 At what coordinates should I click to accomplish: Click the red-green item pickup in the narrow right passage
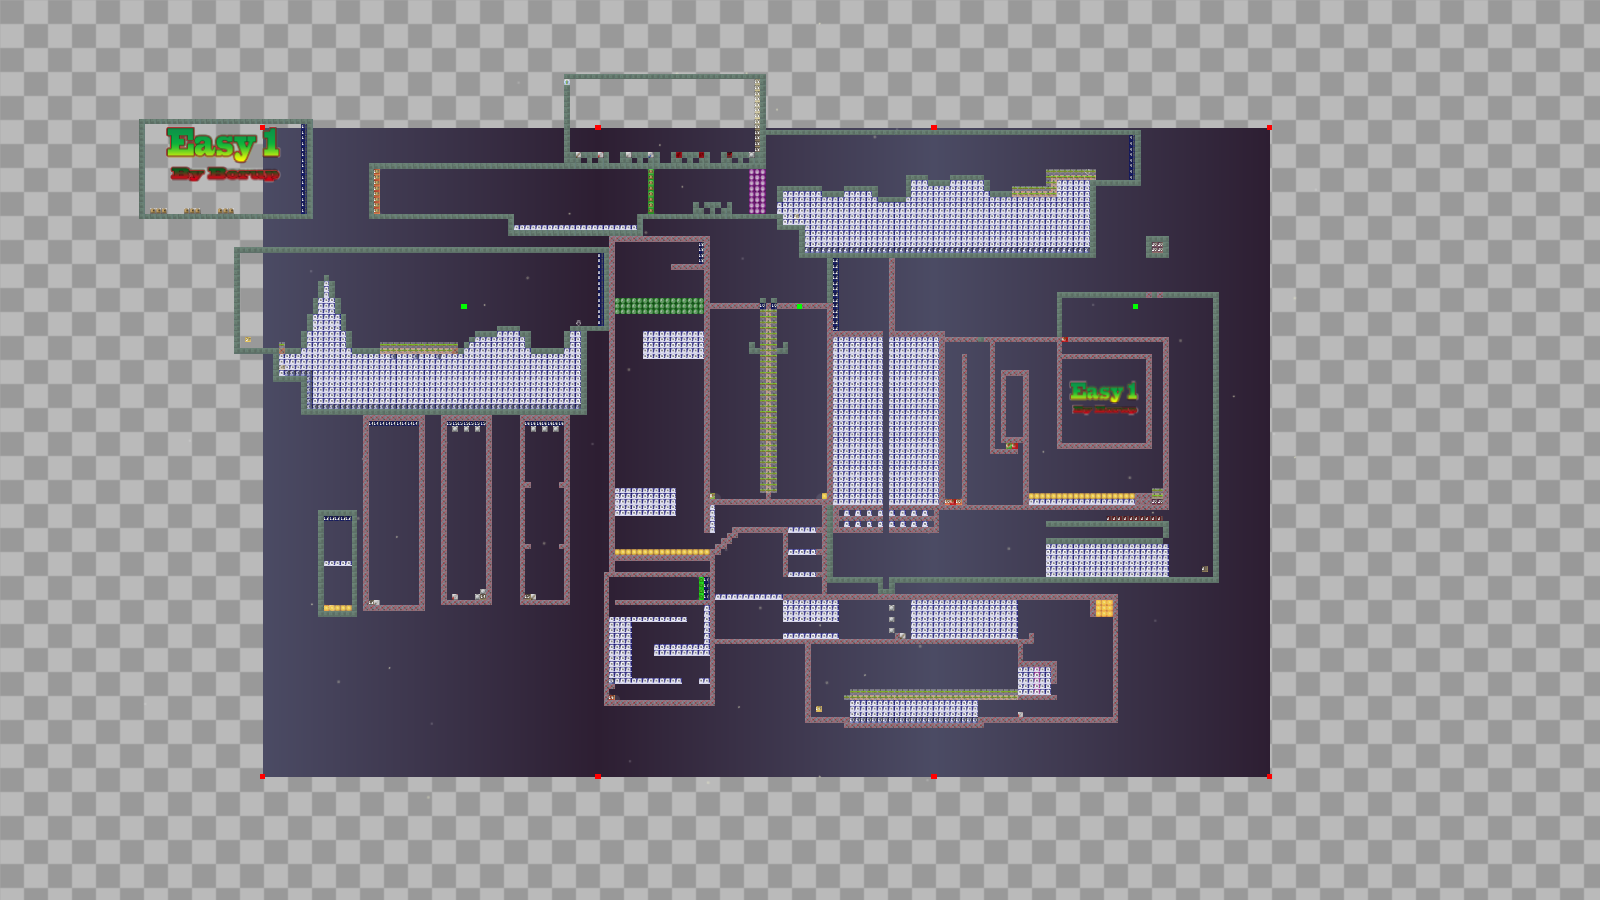1011,445
